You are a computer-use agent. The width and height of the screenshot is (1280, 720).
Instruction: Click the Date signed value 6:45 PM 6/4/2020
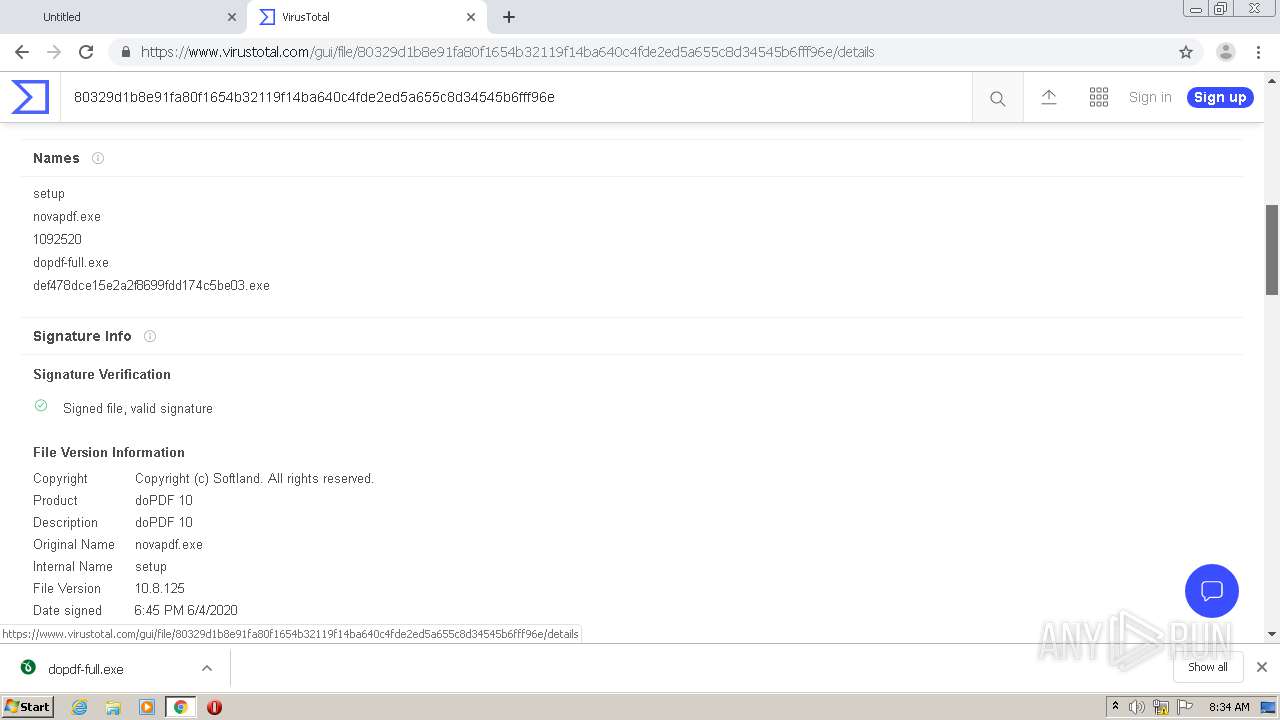[x=186, y=610]
